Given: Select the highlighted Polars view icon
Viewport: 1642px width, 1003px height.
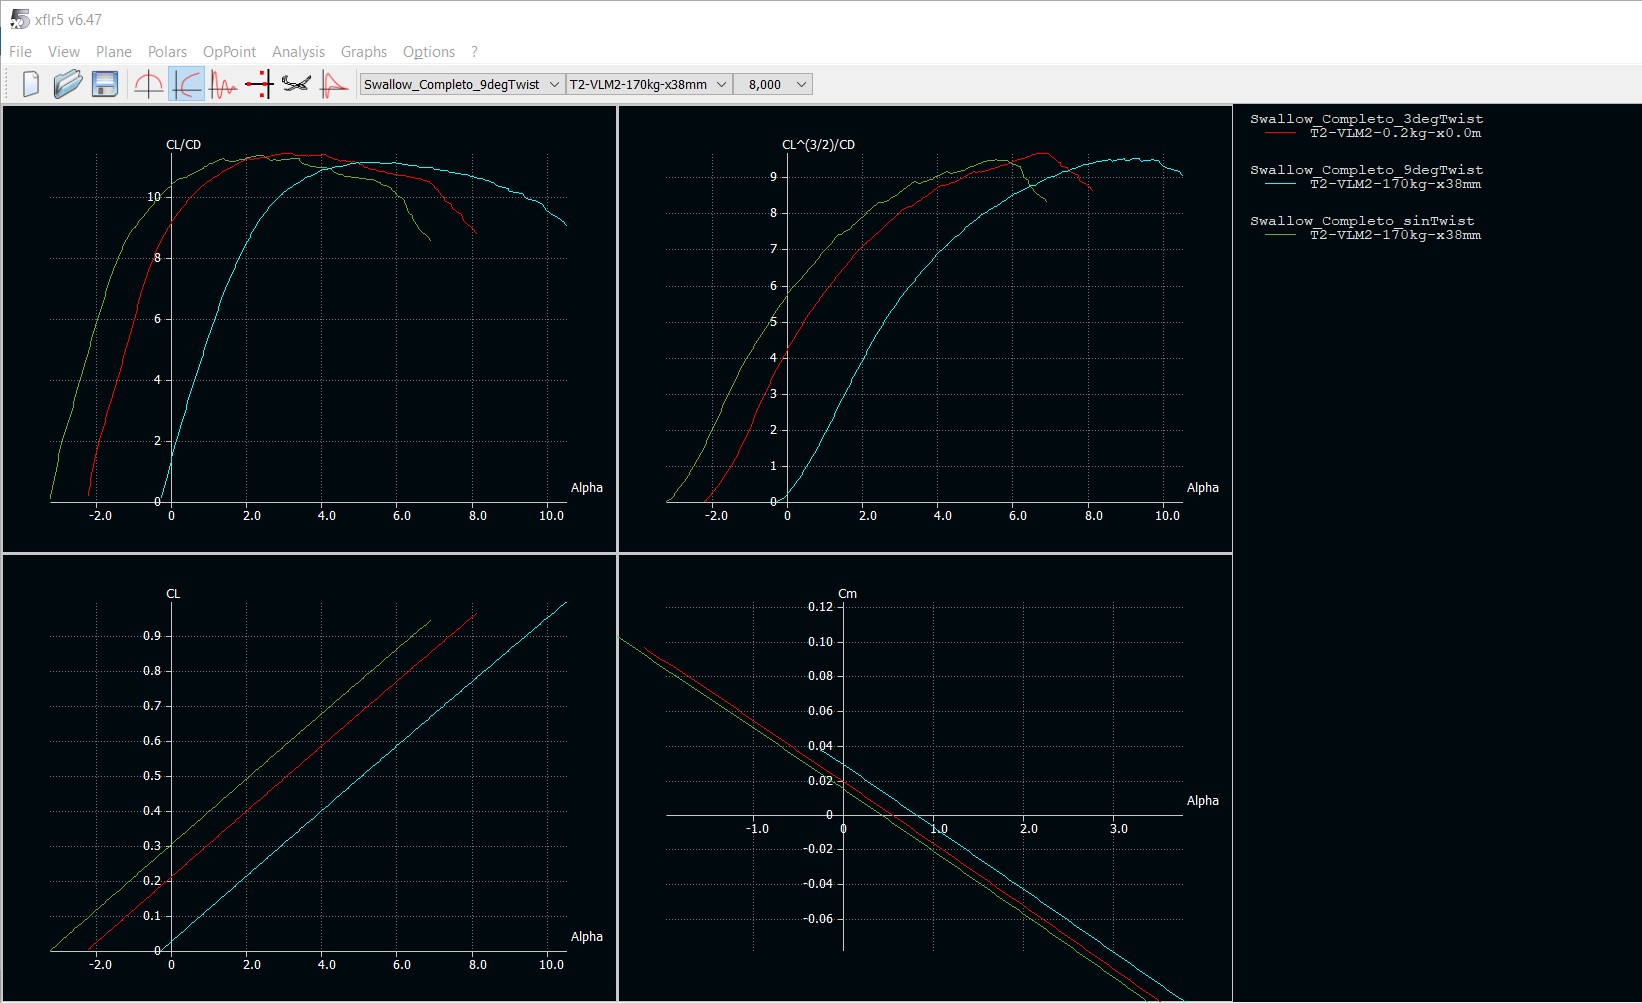Looking at the screenshot, I should (186, 85).
